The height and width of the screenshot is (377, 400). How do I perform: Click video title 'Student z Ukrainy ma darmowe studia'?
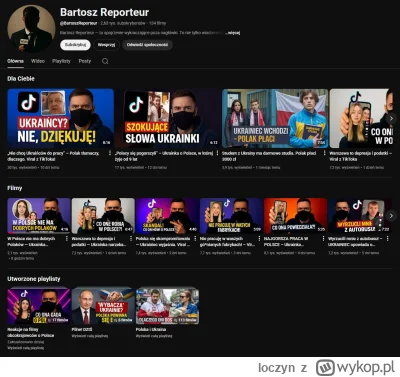(269, 156)
